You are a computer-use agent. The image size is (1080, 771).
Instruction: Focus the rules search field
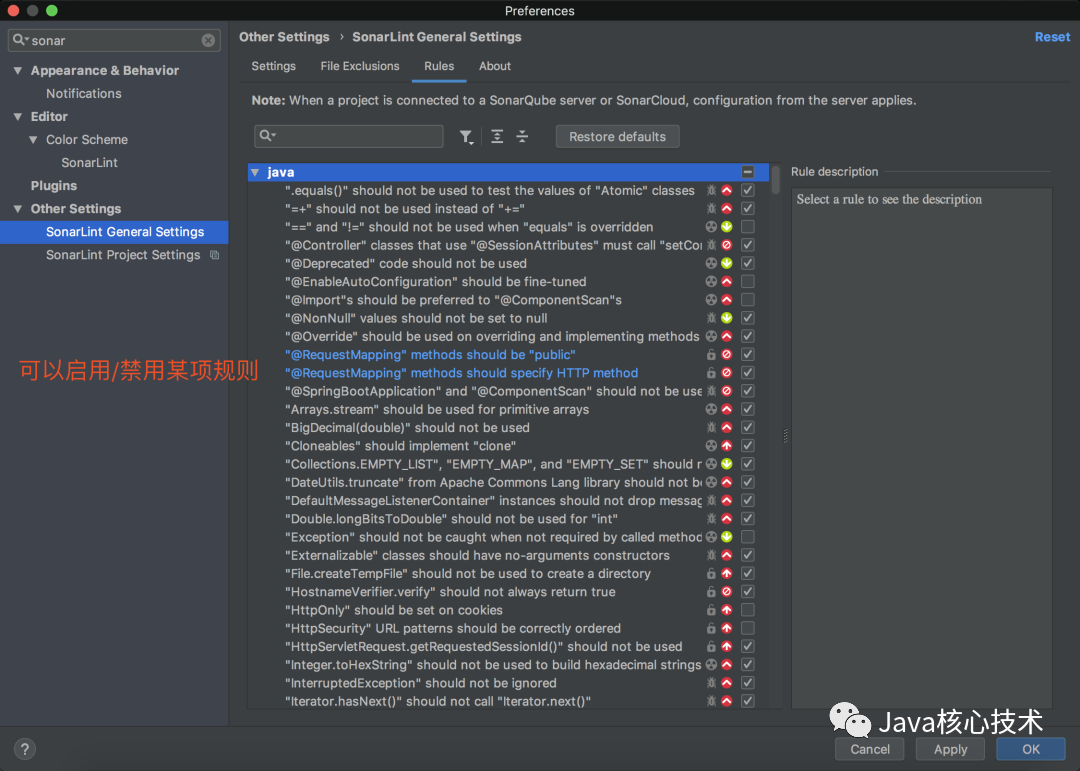pos(349,136)
